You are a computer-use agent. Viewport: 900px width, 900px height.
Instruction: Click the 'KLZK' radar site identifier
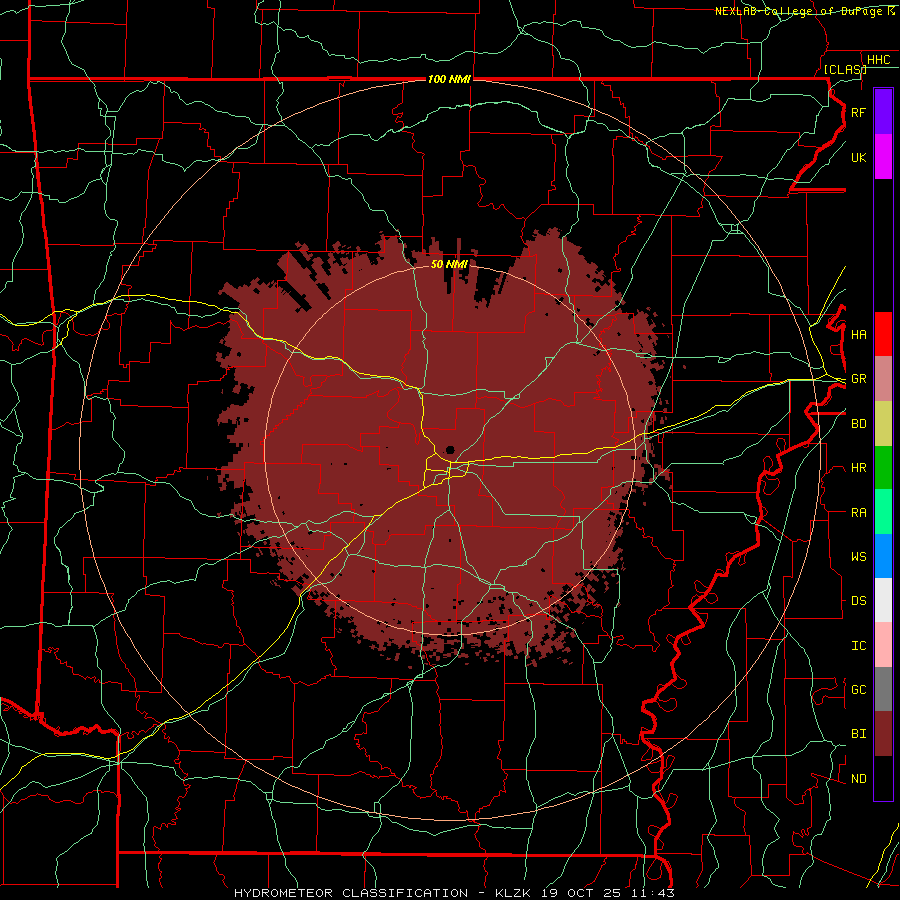click(513, 893)
